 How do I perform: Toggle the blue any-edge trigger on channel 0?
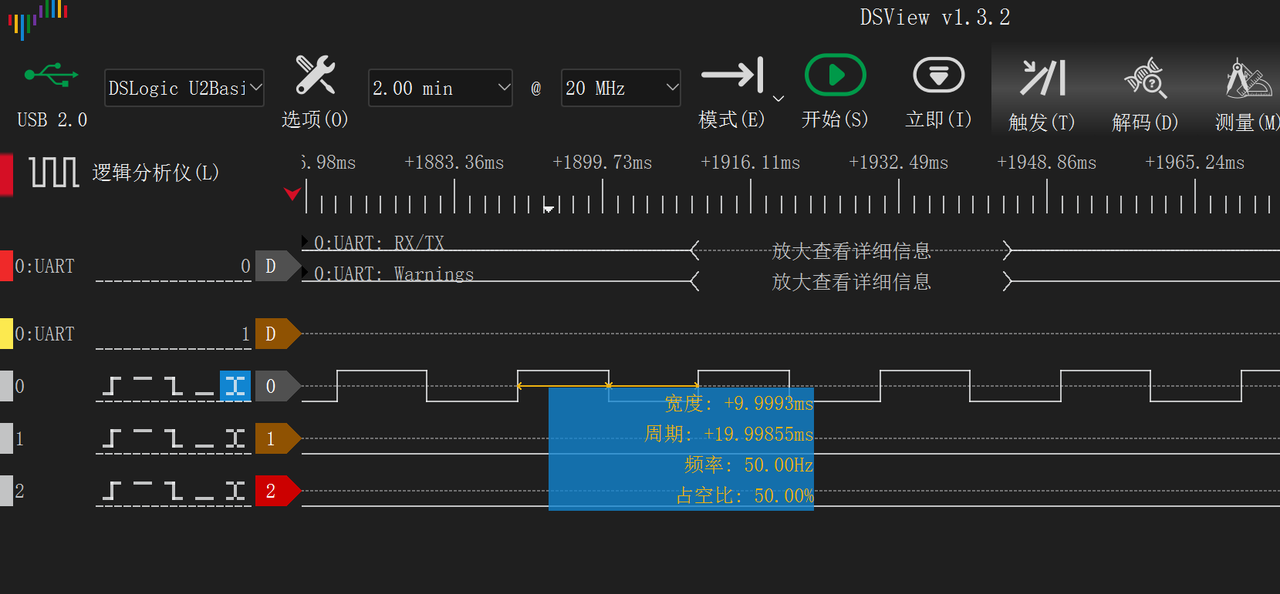click(x=235, y=387)
